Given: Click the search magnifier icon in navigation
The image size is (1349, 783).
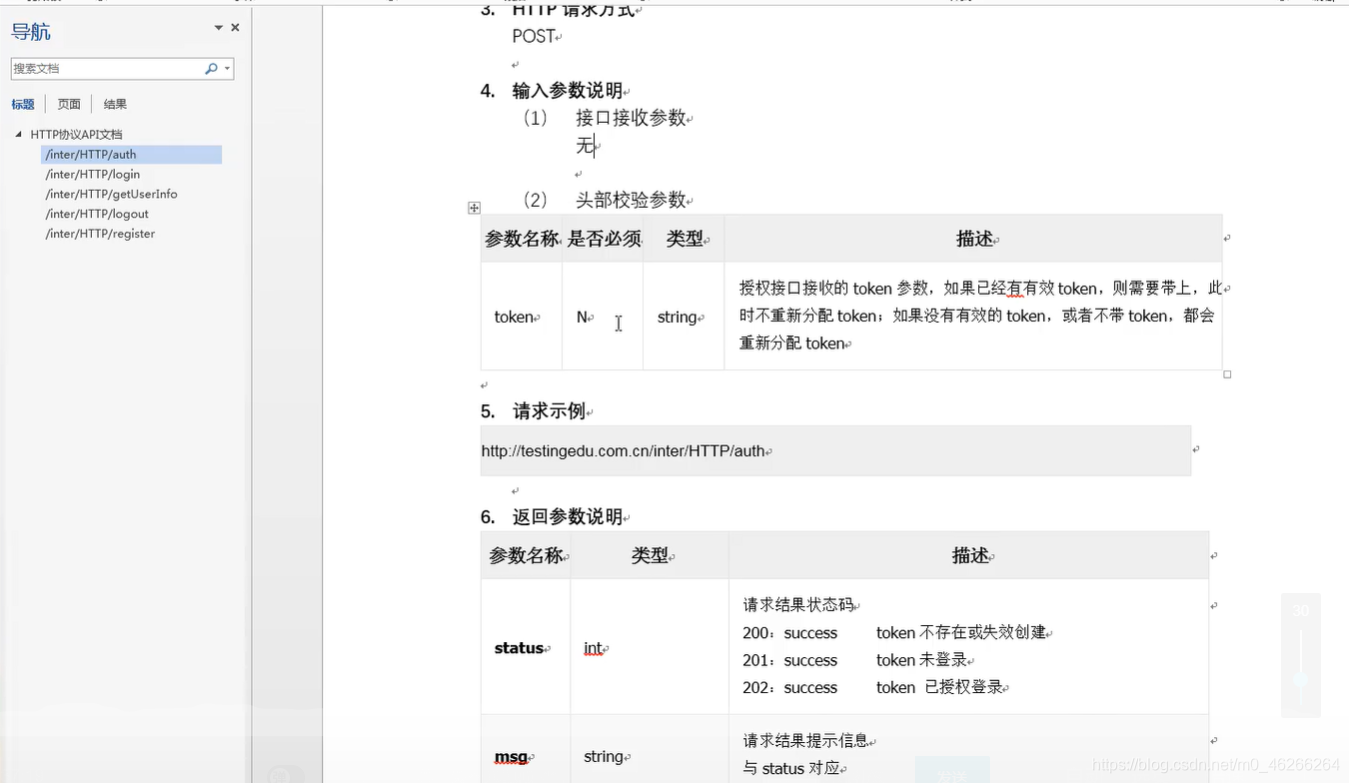Looking at the screenshot, I should (x=211, y=68).
